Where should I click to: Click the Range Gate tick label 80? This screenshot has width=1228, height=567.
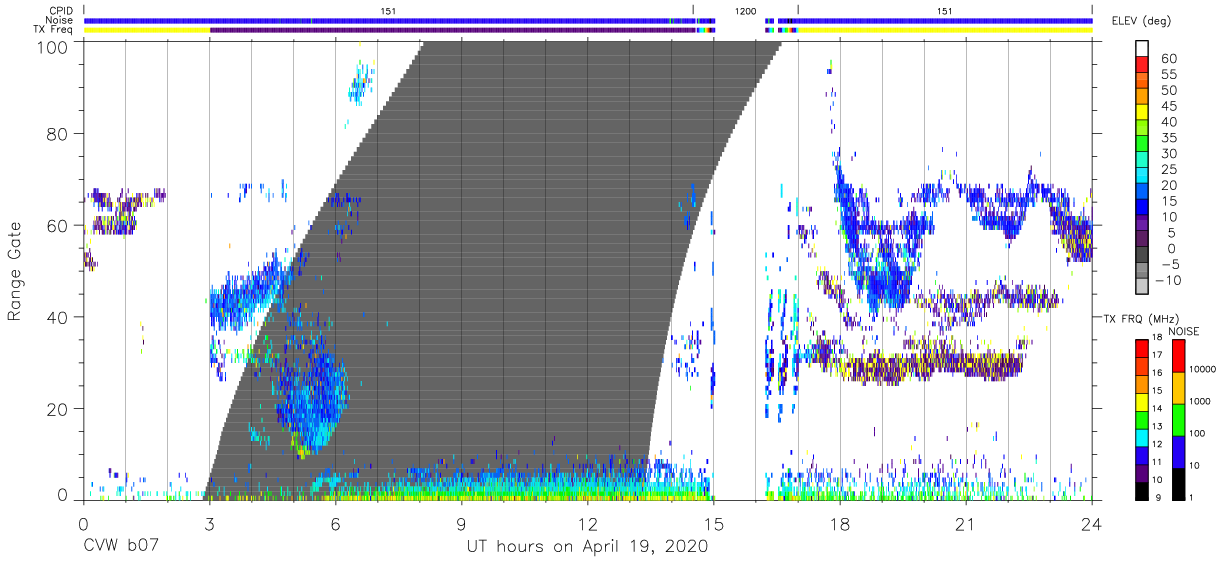pos(59,133)
